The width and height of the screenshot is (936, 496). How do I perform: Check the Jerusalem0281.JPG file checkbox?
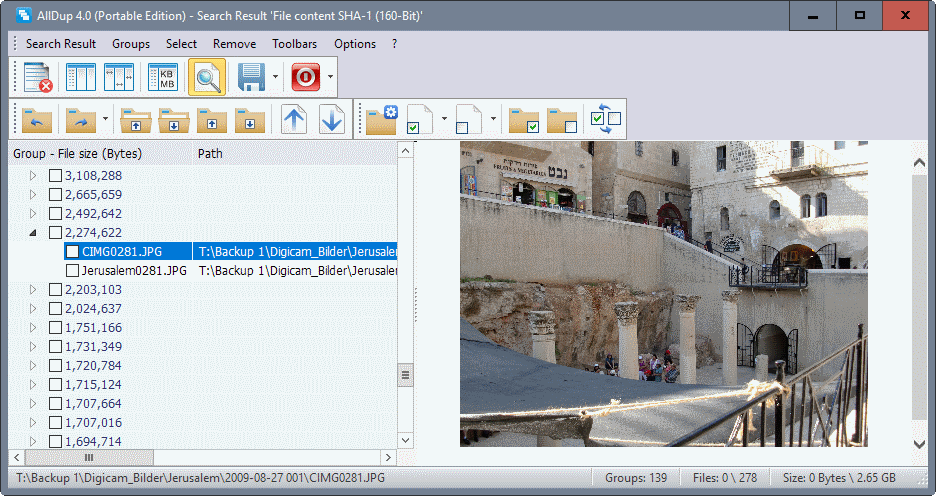72,270
